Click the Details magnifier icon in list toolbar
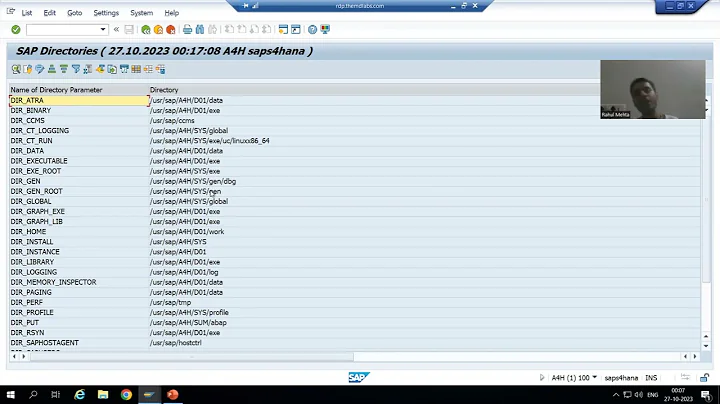720x404 pixels. coord(16,69)
